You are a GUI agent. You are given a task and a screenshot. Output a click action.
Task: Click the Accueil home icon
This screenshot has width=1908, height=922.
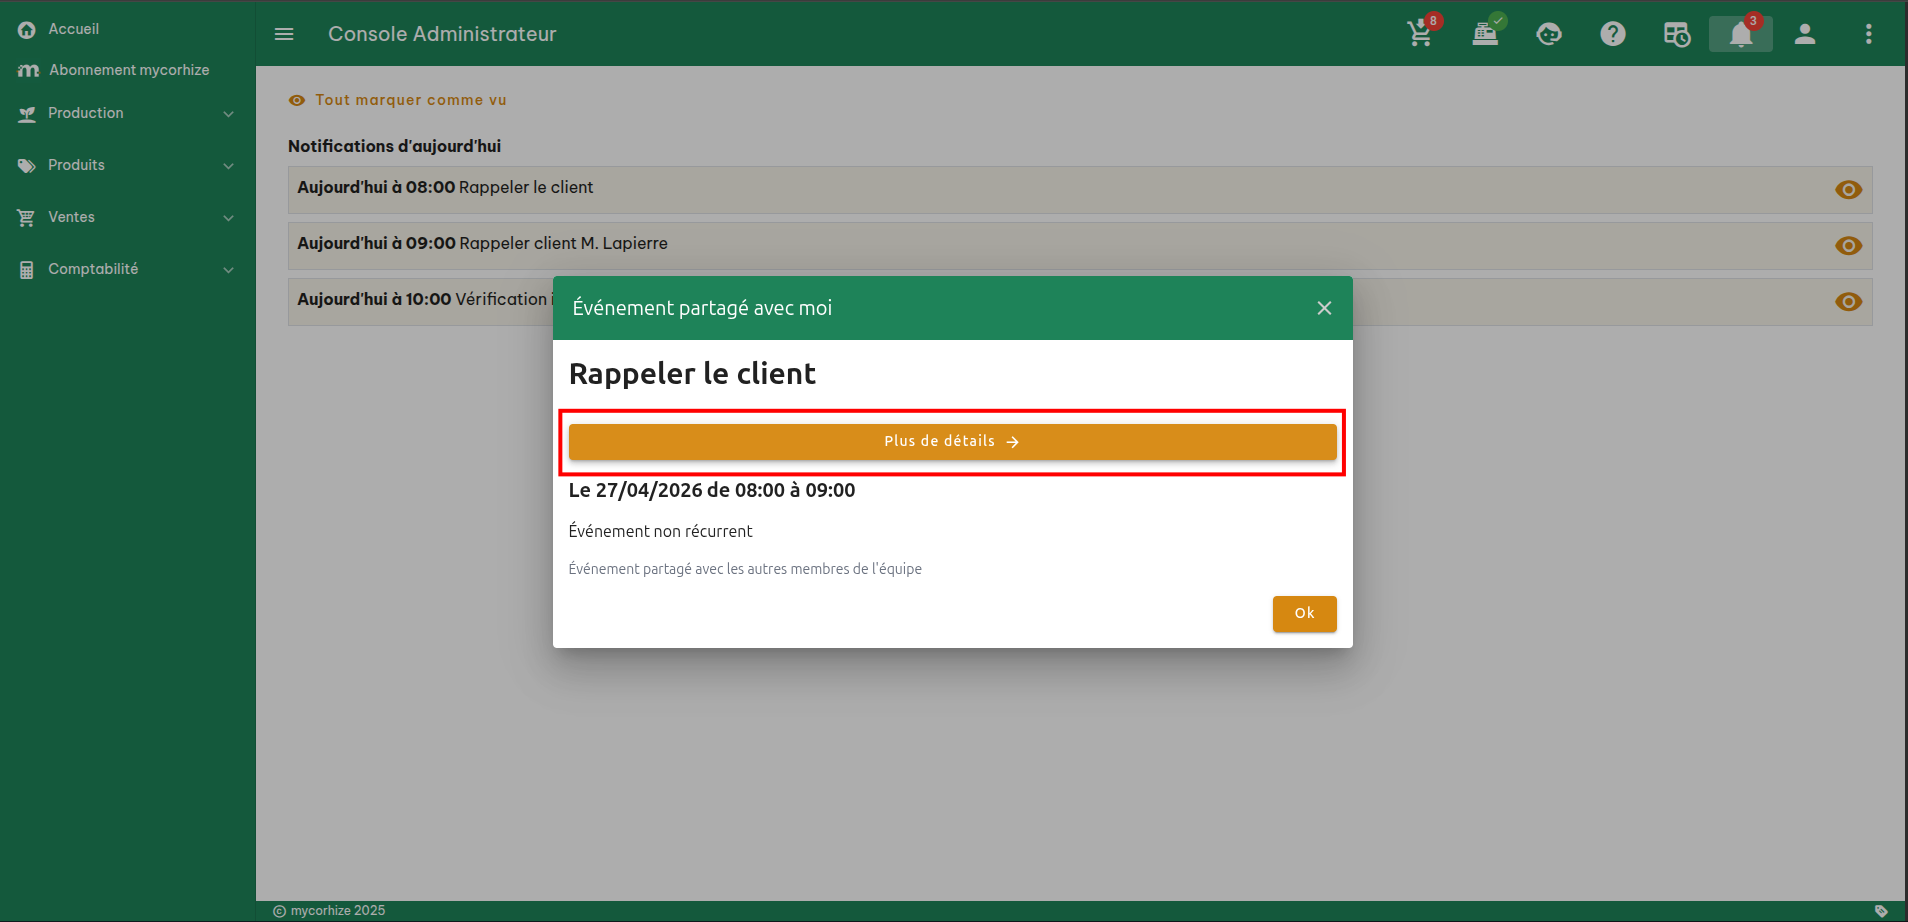27,30
